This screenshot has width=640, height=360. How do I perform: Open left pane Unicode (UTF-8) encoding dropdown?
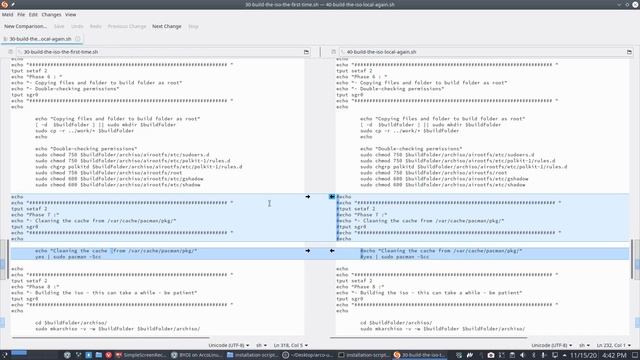[x=229, y=345]
